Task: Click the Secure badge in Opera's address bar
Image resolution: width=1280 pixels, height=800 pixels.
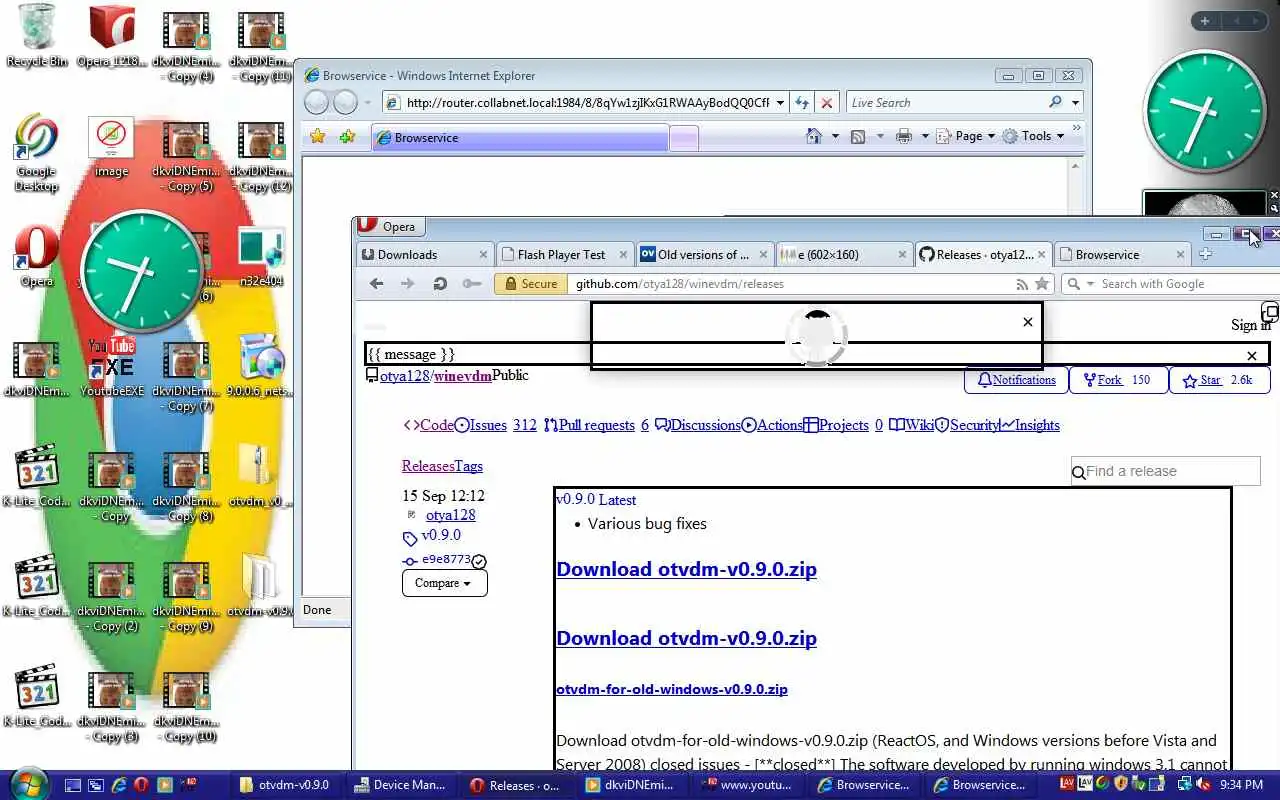Action: point(531,284)
